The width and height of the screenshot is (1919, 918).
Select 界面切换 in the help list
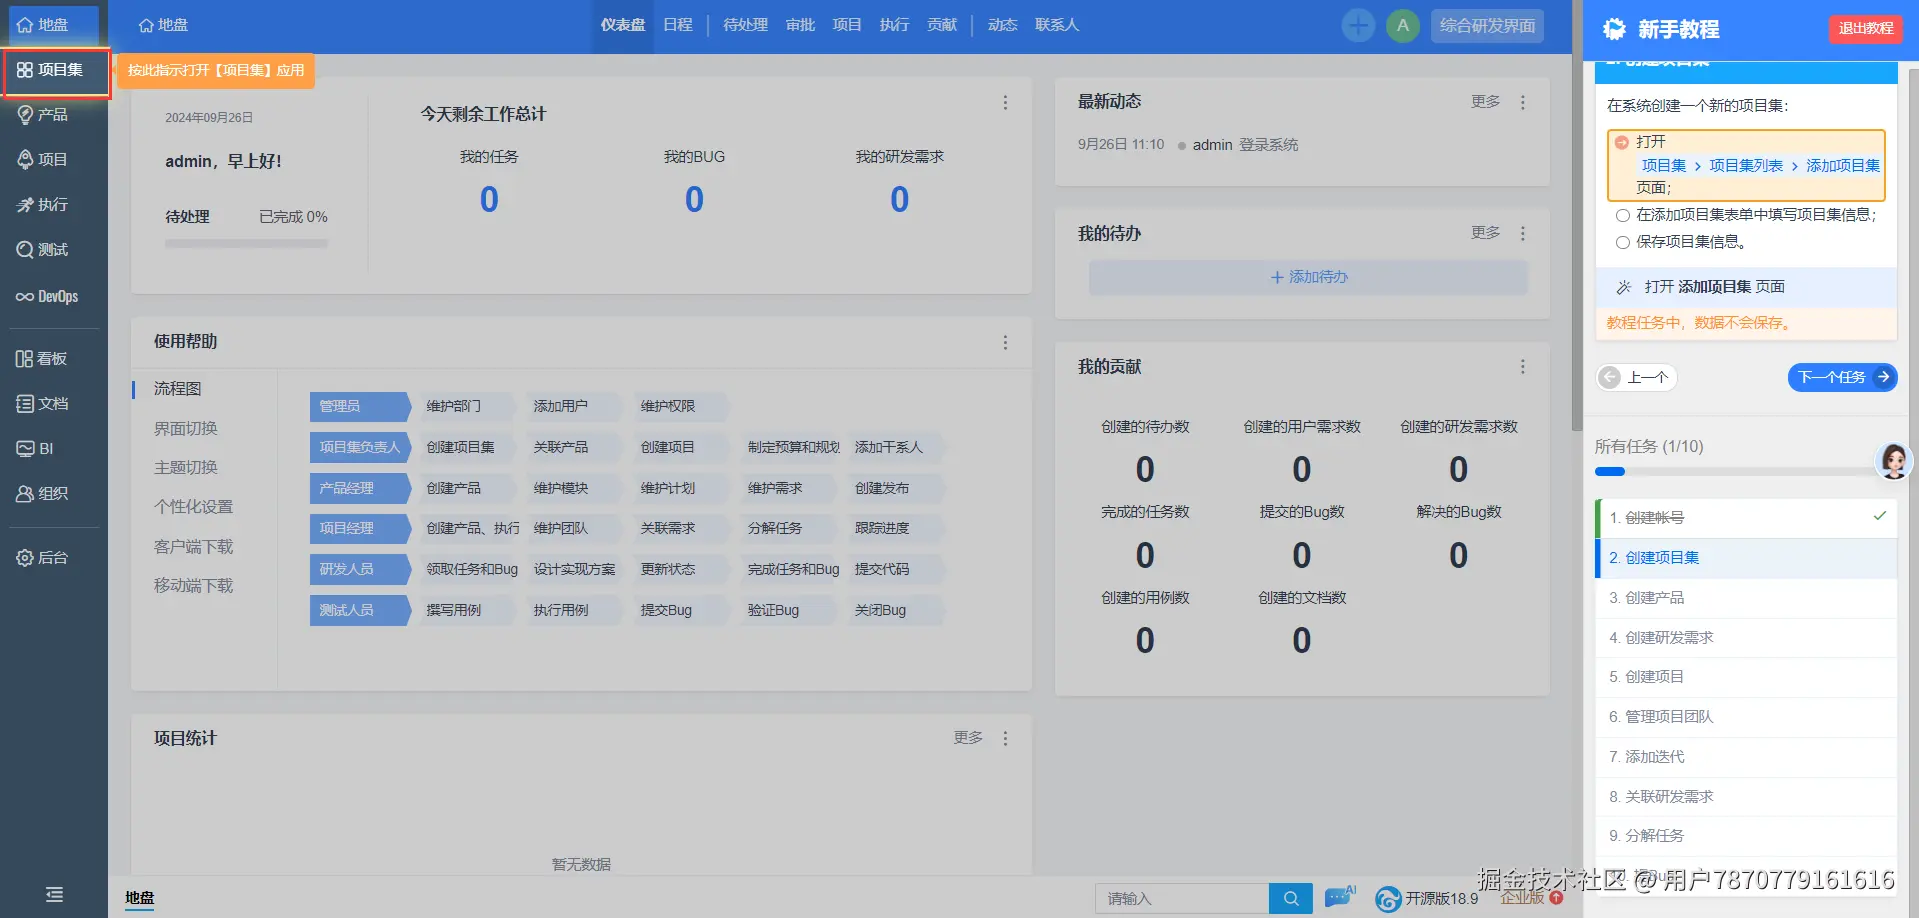pyautogui.click(x=186, y=429)
